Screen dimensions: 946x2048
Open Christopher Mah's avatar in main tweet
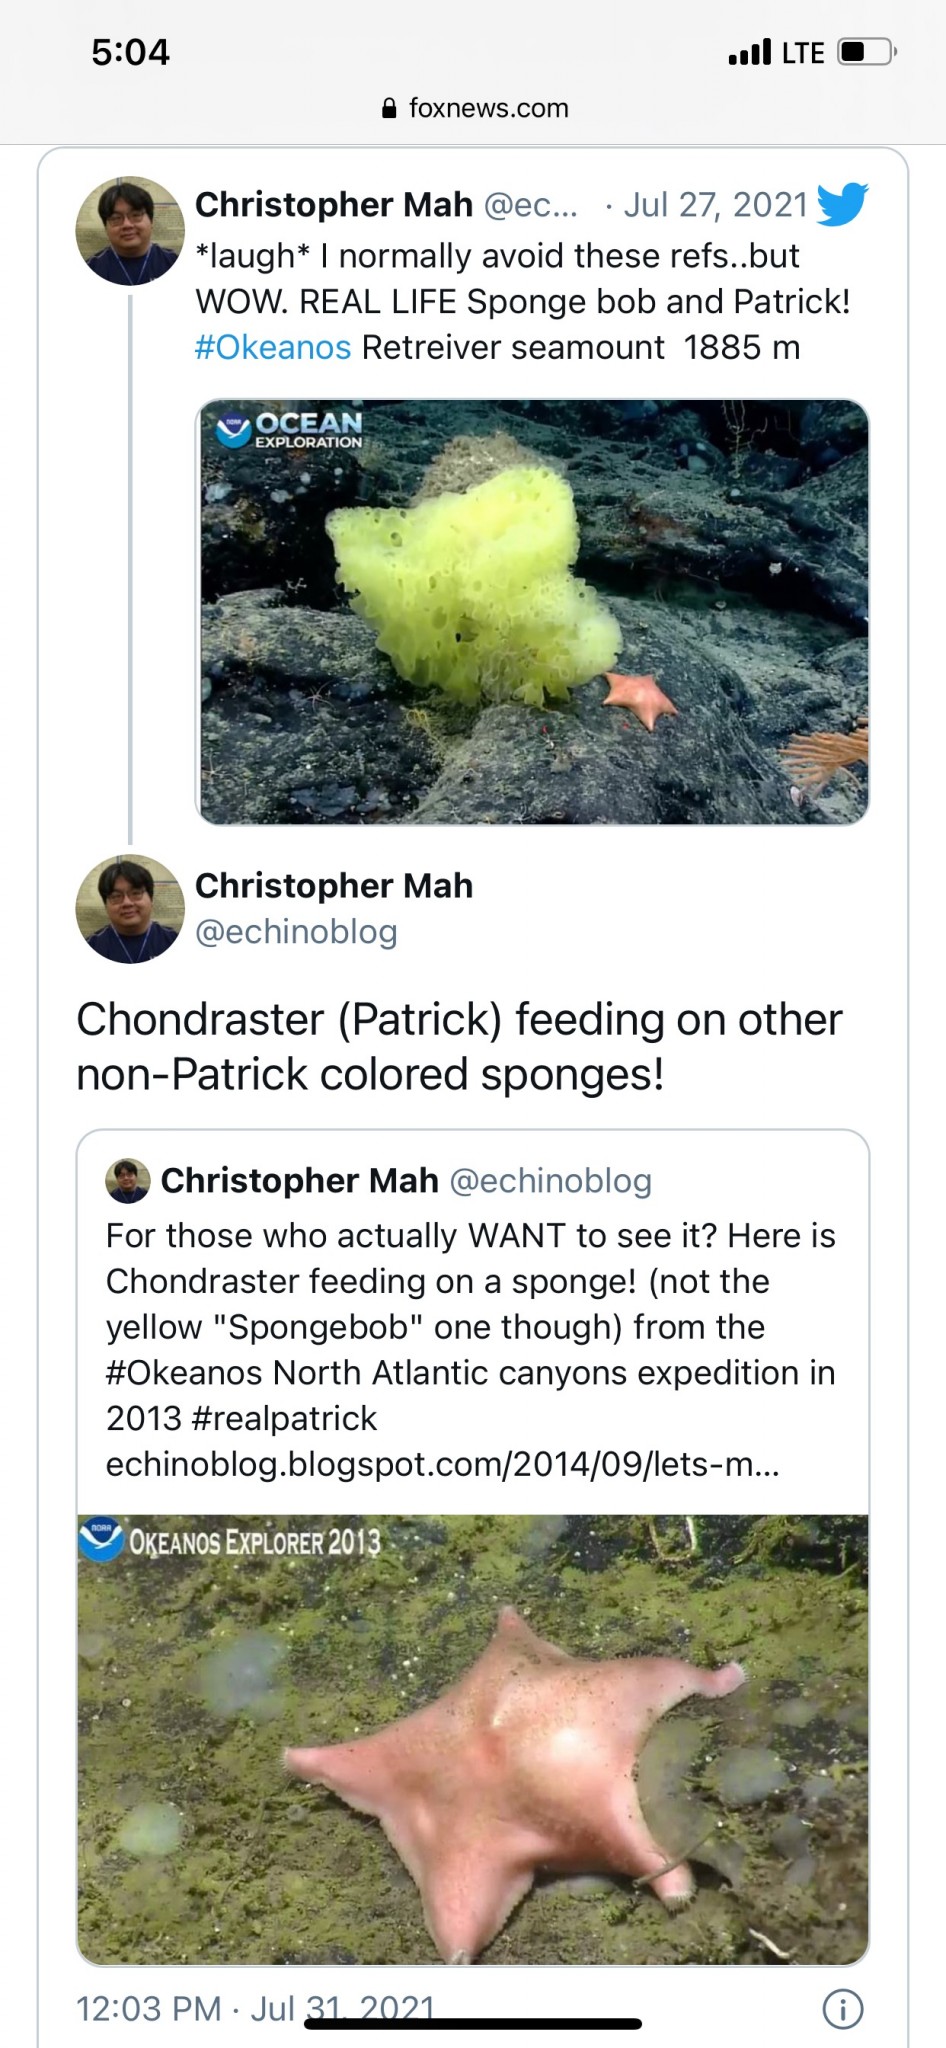pos(130,909)
